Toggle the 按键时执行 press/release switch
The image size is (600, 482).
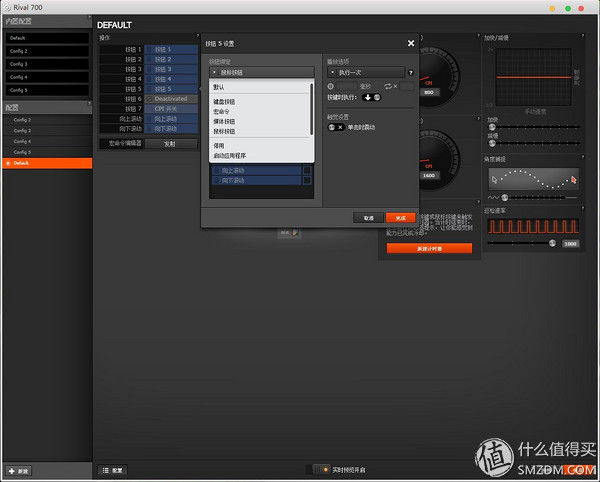tap(371, 97)
